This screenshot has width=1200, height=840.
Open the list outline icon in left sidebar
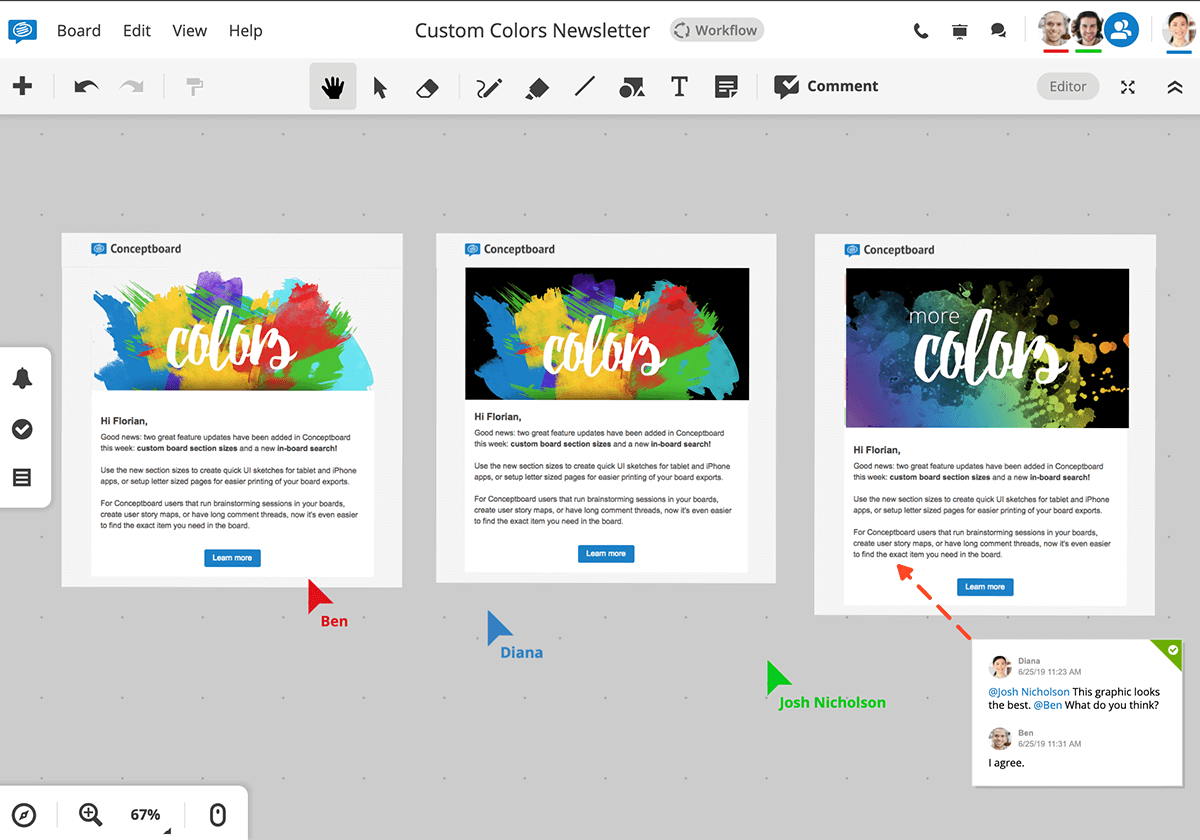22,478
